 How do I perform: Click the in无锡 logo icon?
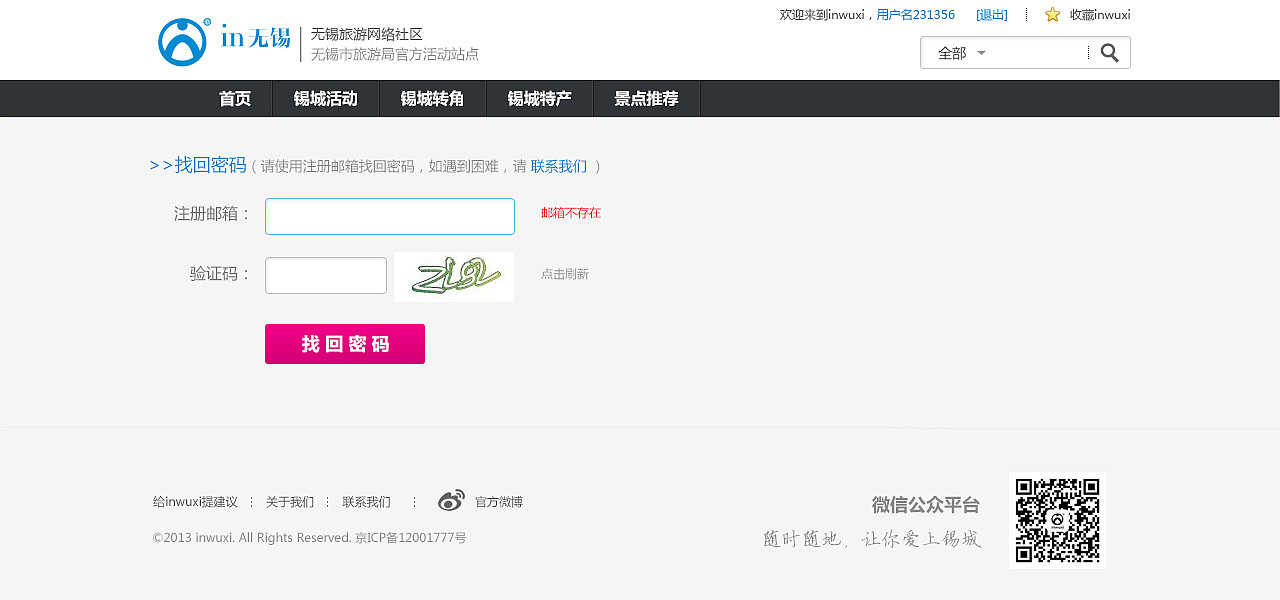pyautogui.click(x=180, y=41)
